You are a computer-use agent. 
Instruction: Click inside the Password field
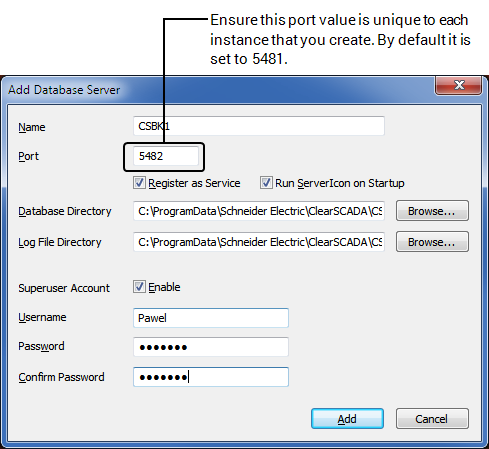coord(211,347)
